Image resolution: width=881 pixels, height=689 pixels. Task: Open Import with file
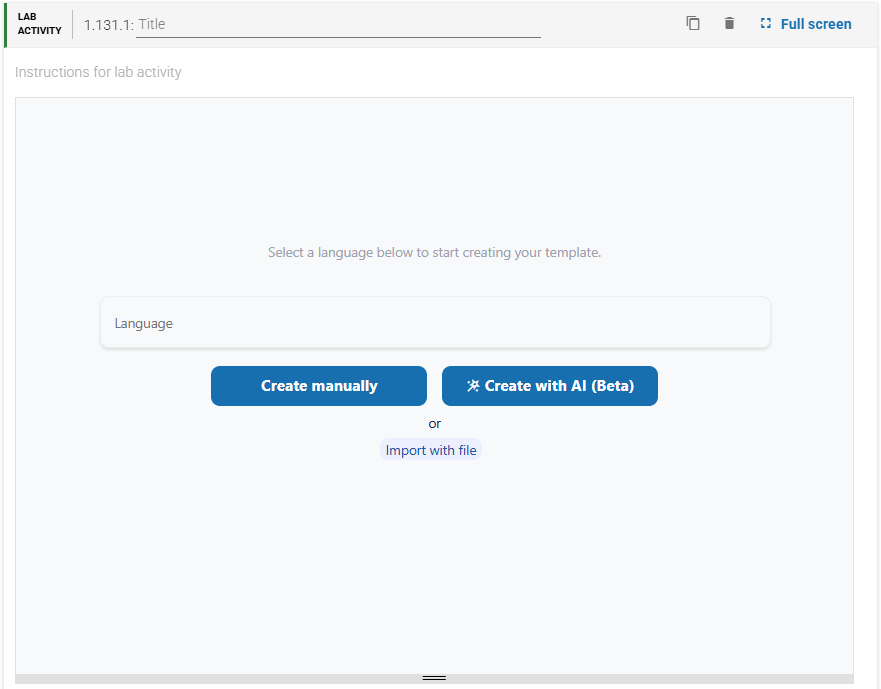pyautogui.click(x=430, y=450)
